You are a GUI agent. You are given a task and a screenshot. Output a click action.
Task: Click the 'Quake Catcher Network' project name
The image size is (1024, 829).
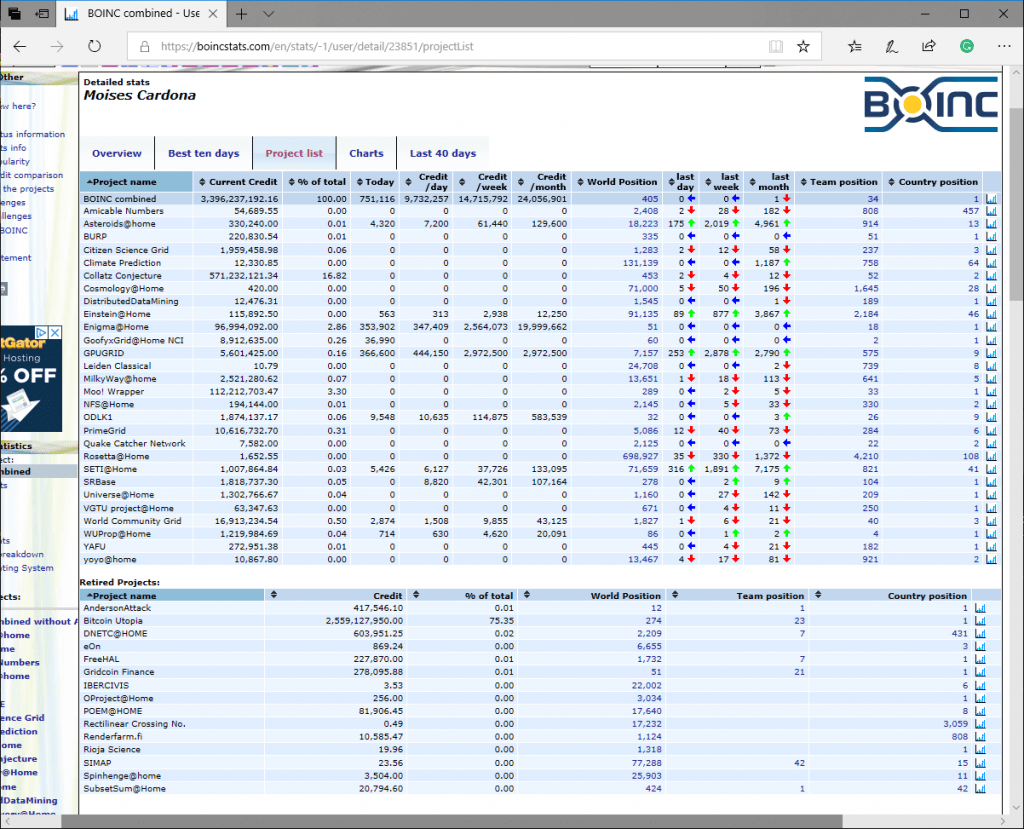(134, 444)
